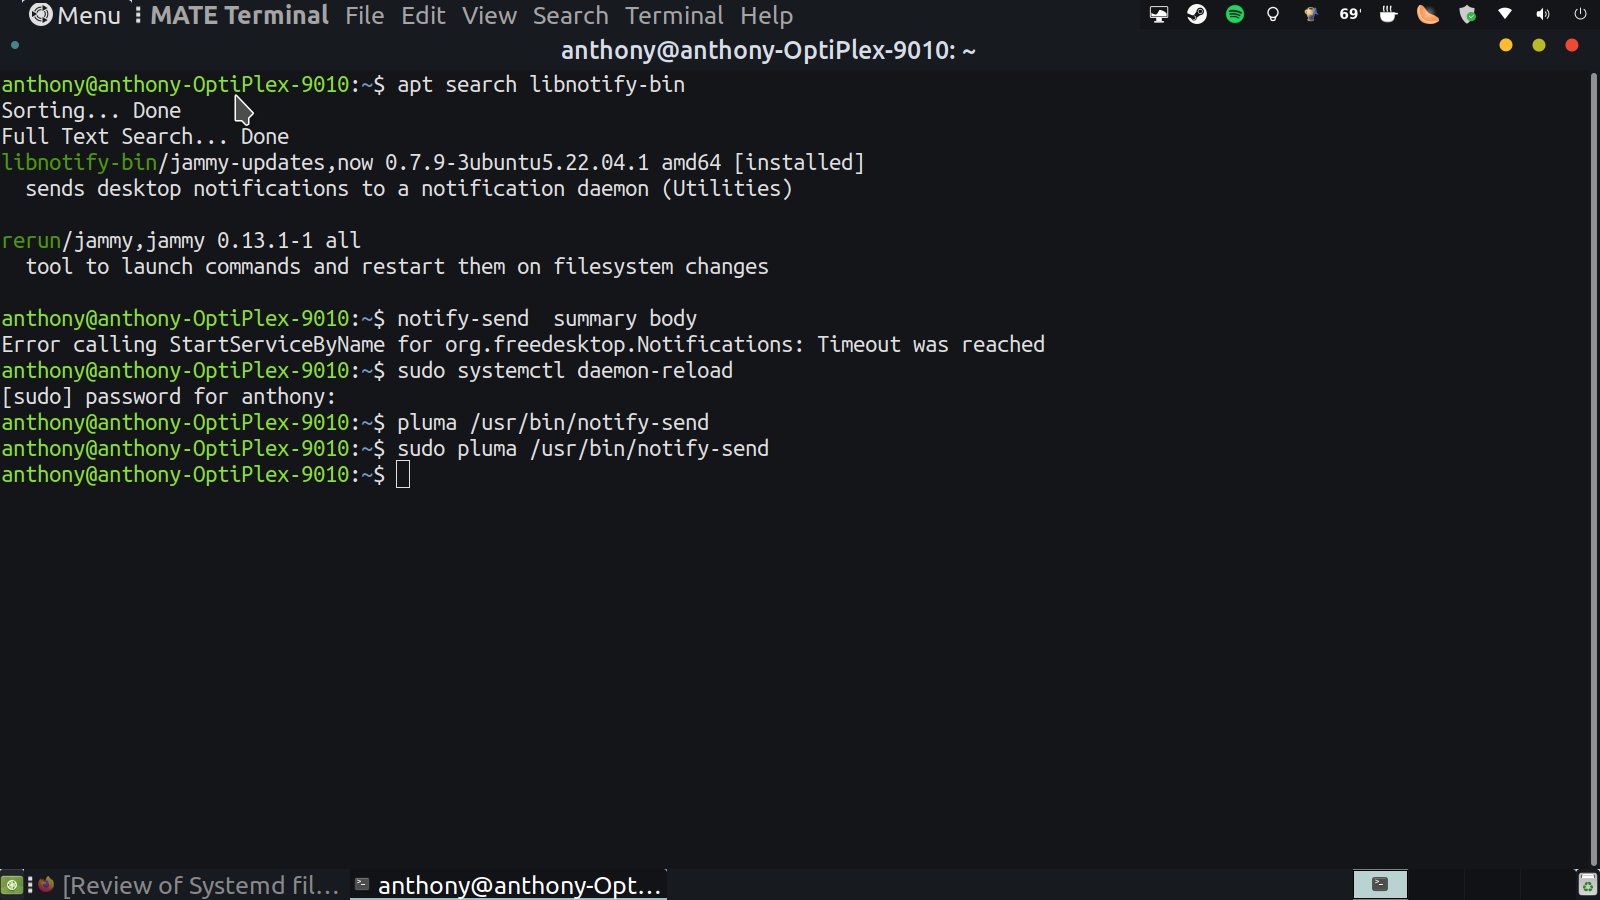The height and width of the screenshot is (900, 1600).
Task: Click the lightbulb indicator icon
Action: point(1273,14)
